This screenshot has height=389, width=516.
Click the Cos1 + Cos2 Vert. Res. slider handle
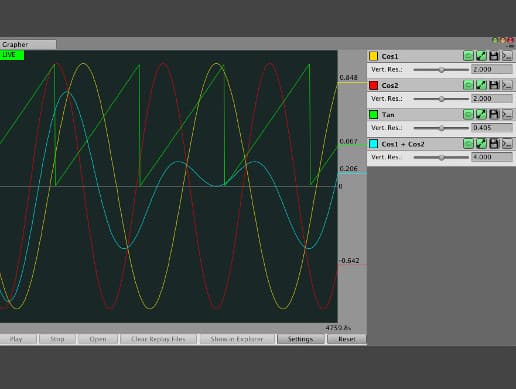pyautogui.click(x=442, y=157)
